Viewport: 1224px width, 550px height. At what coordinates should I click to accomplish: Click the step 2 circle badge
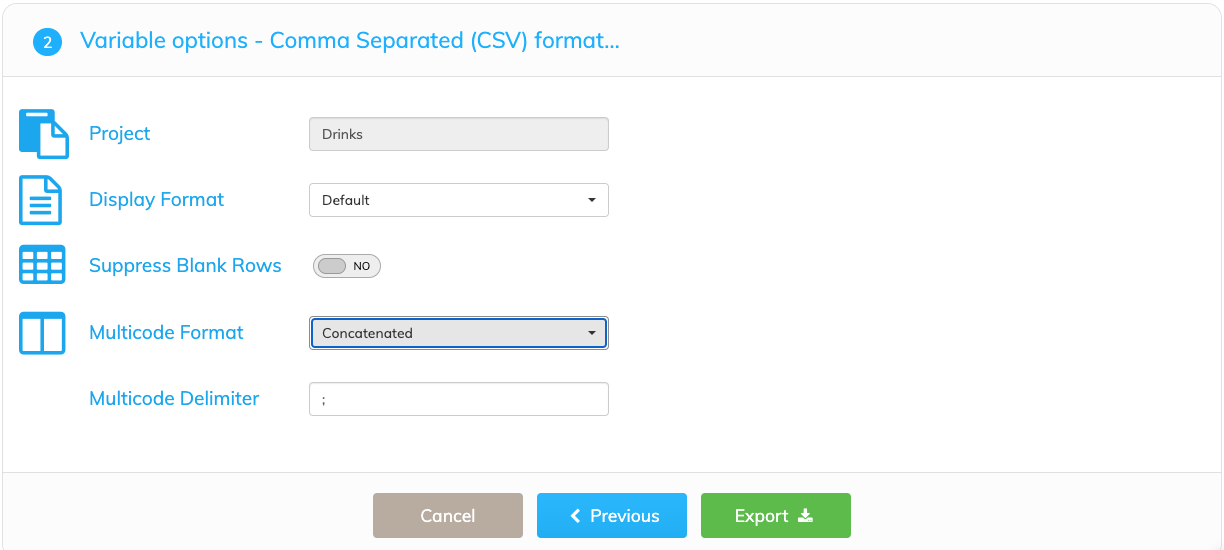(x=48, y=42)
